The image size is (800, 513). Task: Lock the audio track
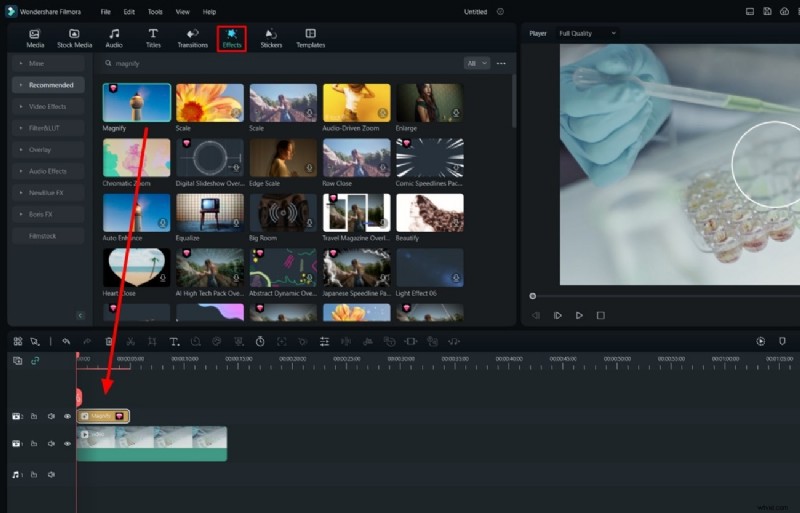(34, 475)
